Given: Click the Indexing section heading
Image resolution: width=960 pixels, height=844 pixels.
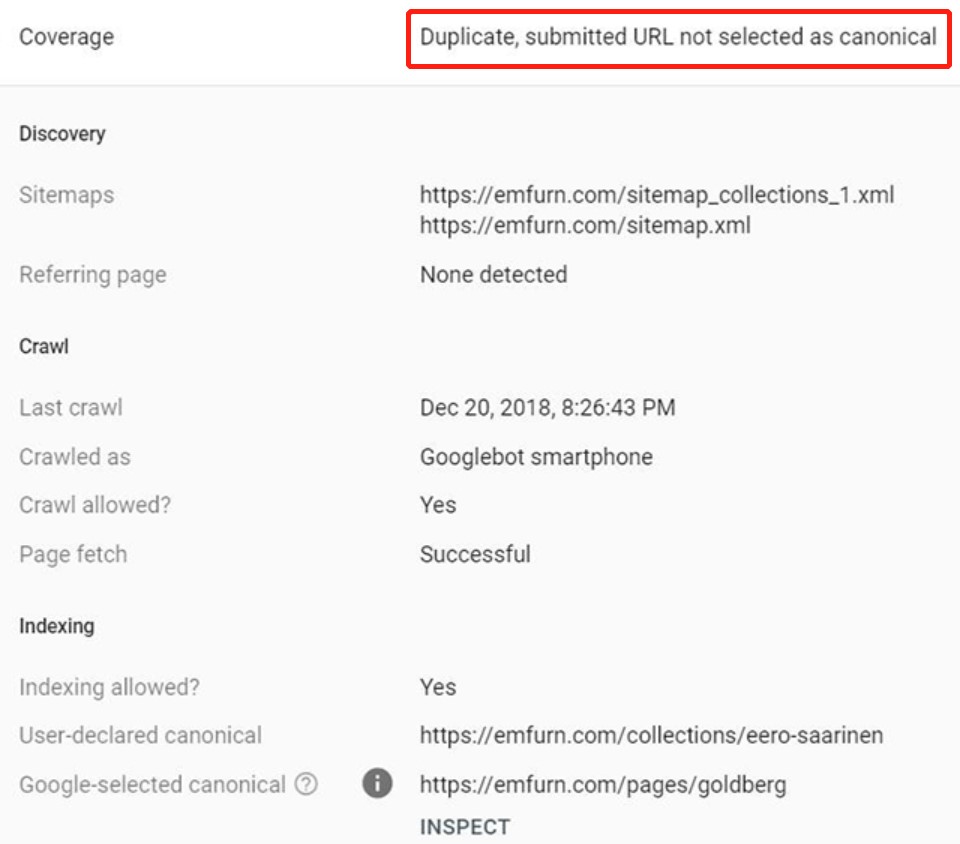Looking at the screenshot, I should coord(57,626).
